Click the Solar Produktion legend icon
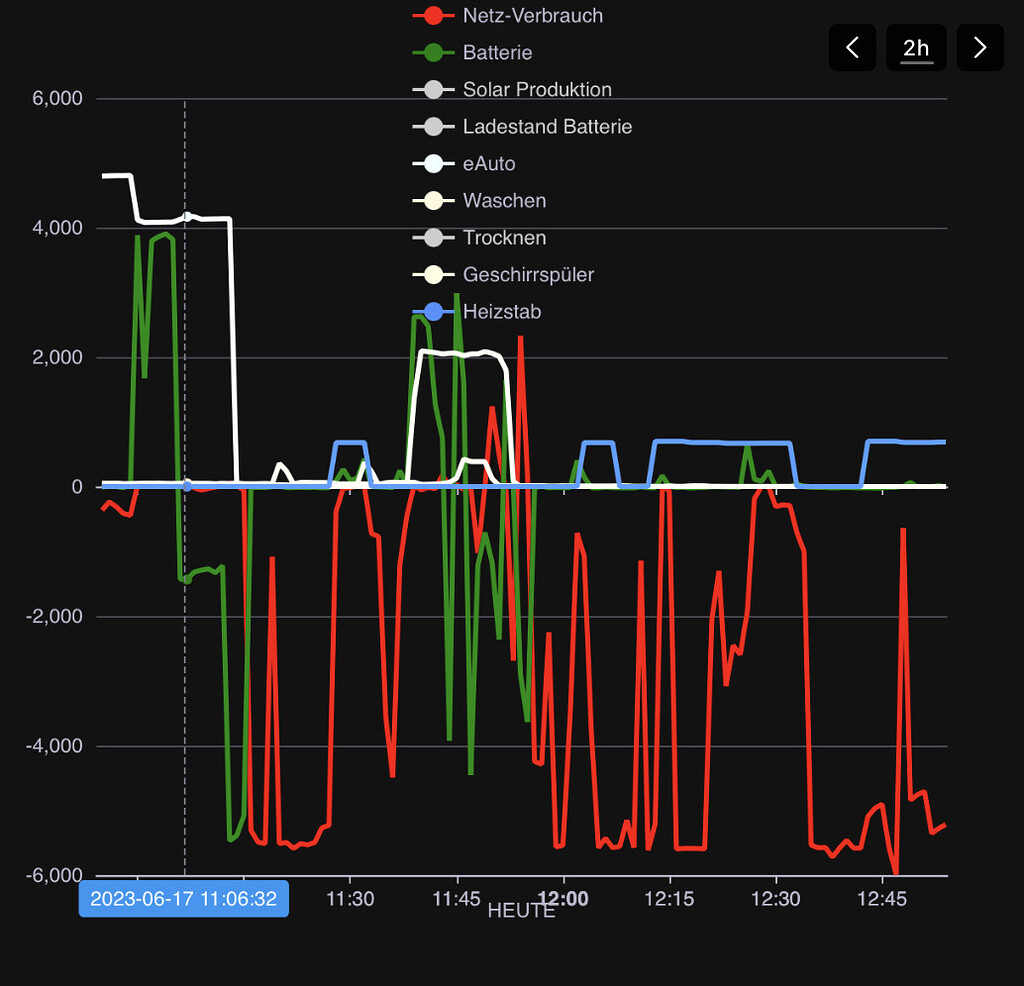1024x986 pixels. 434,89
